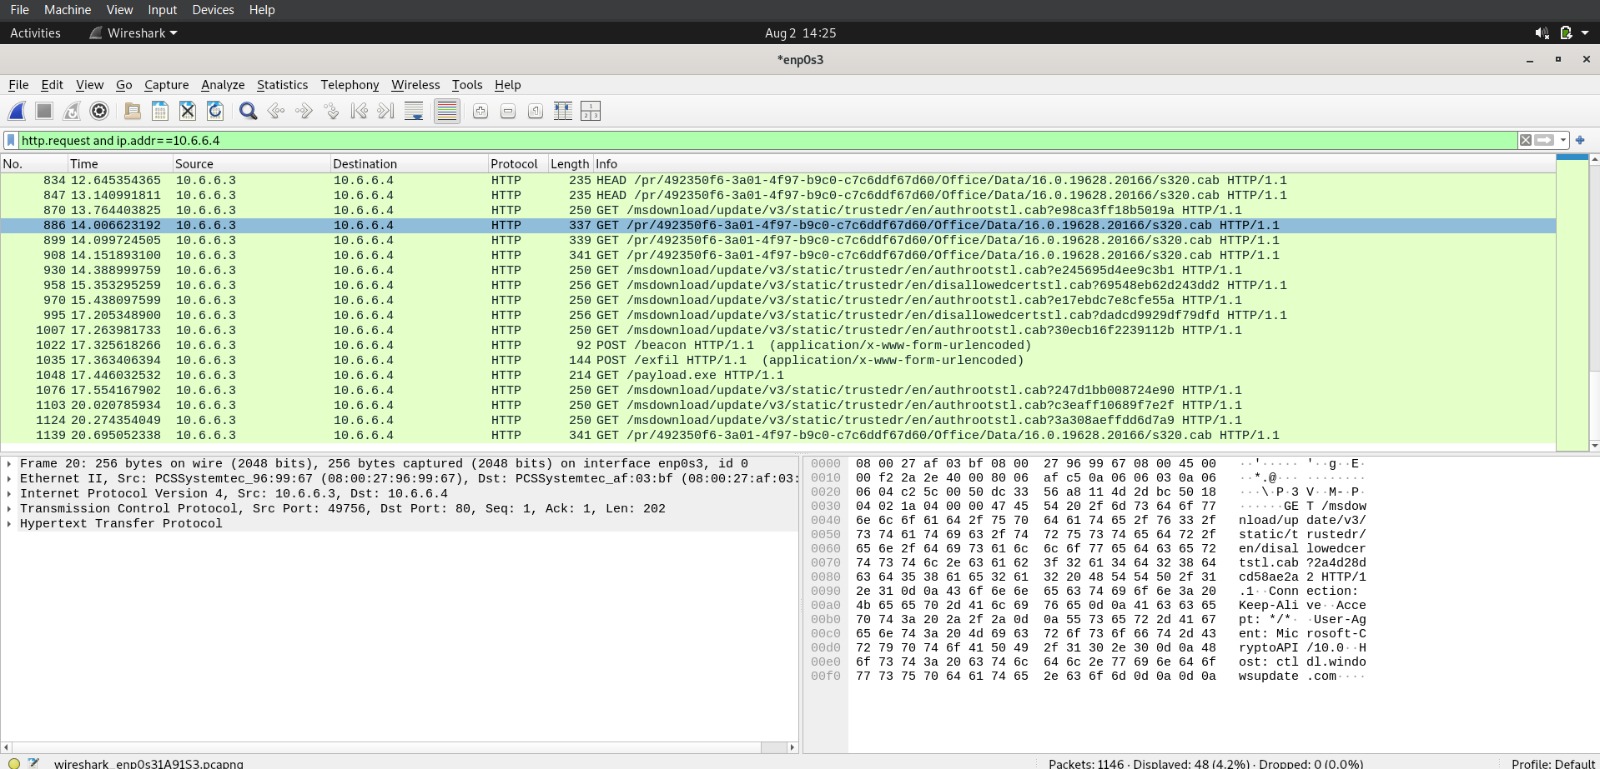Click the packet details horizontal scrollbar

point(398,747)
